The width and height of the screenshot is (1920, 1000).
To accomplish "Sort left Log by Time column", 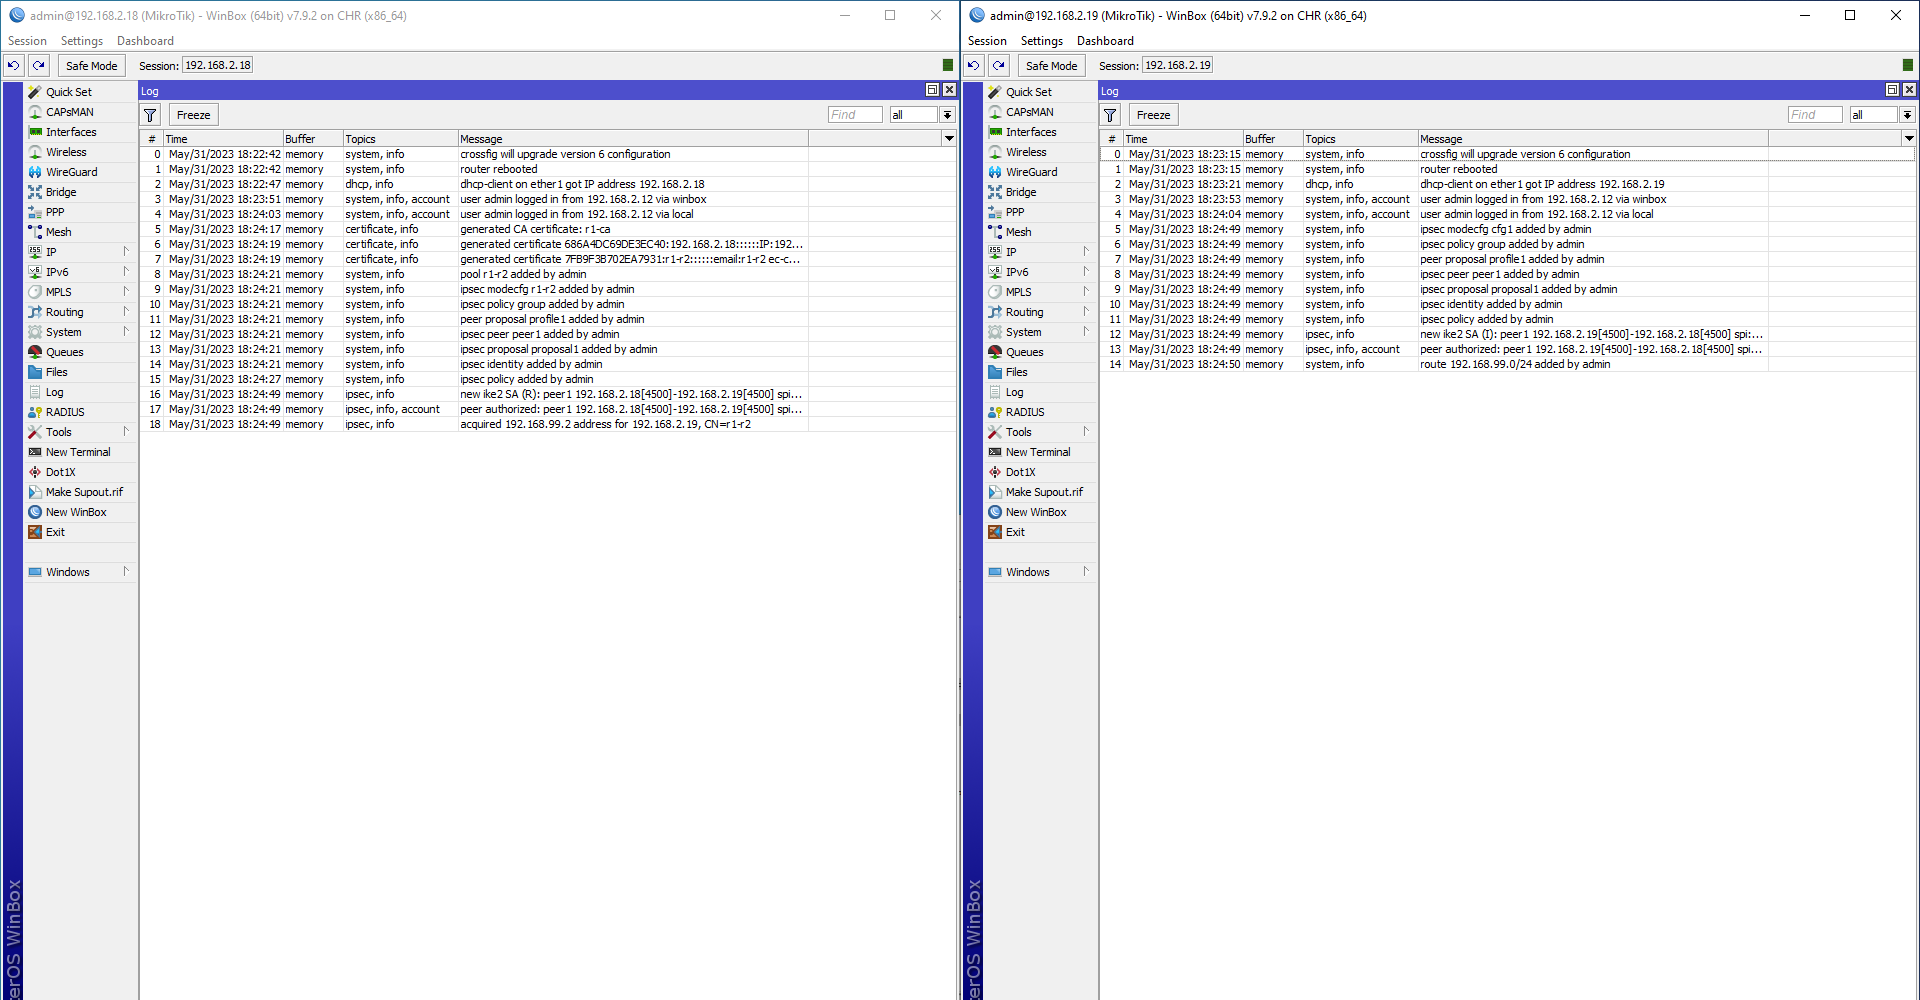I will (223, 139).
